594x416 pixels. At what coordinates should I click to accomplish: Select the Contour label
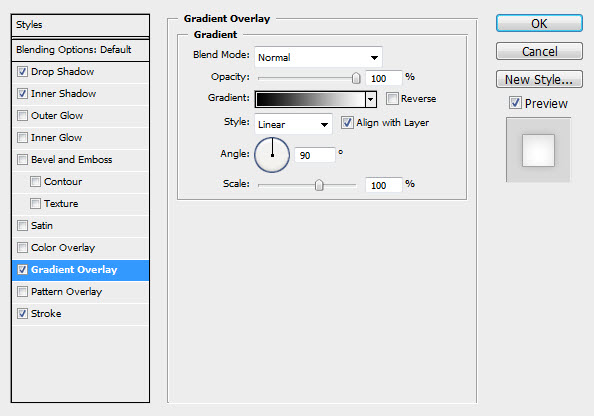63,181
